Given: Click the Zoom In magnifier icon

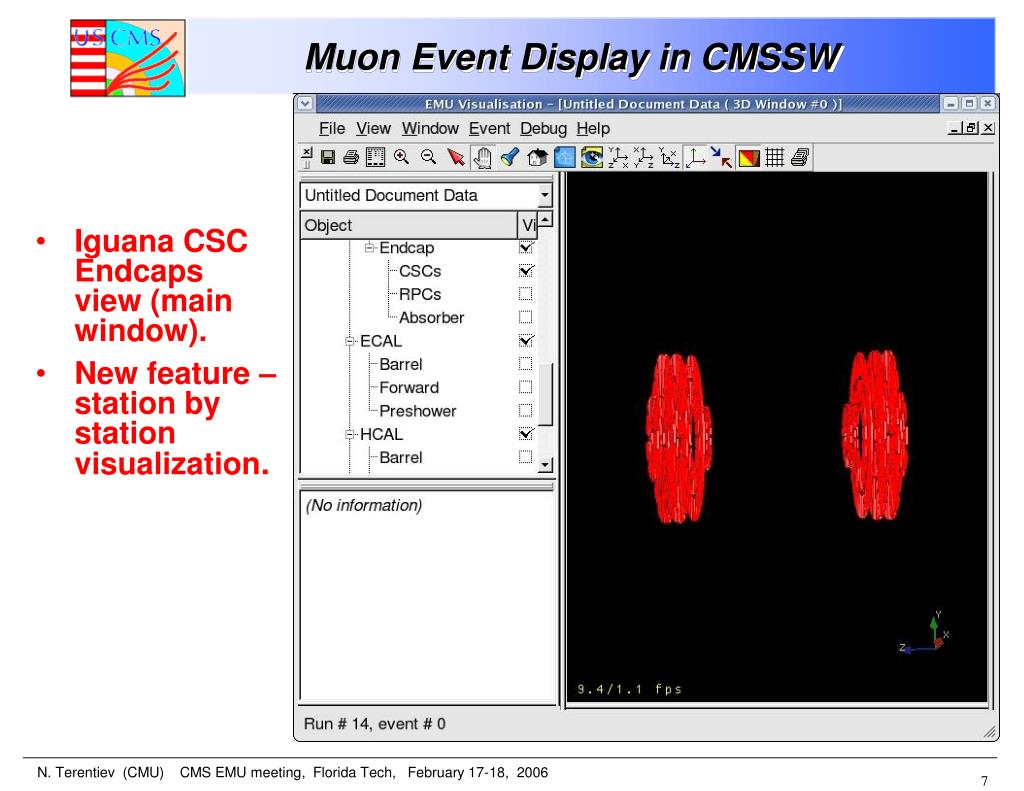Looking at the screenshot, I should pyautogui.click(x=401, y=157).
